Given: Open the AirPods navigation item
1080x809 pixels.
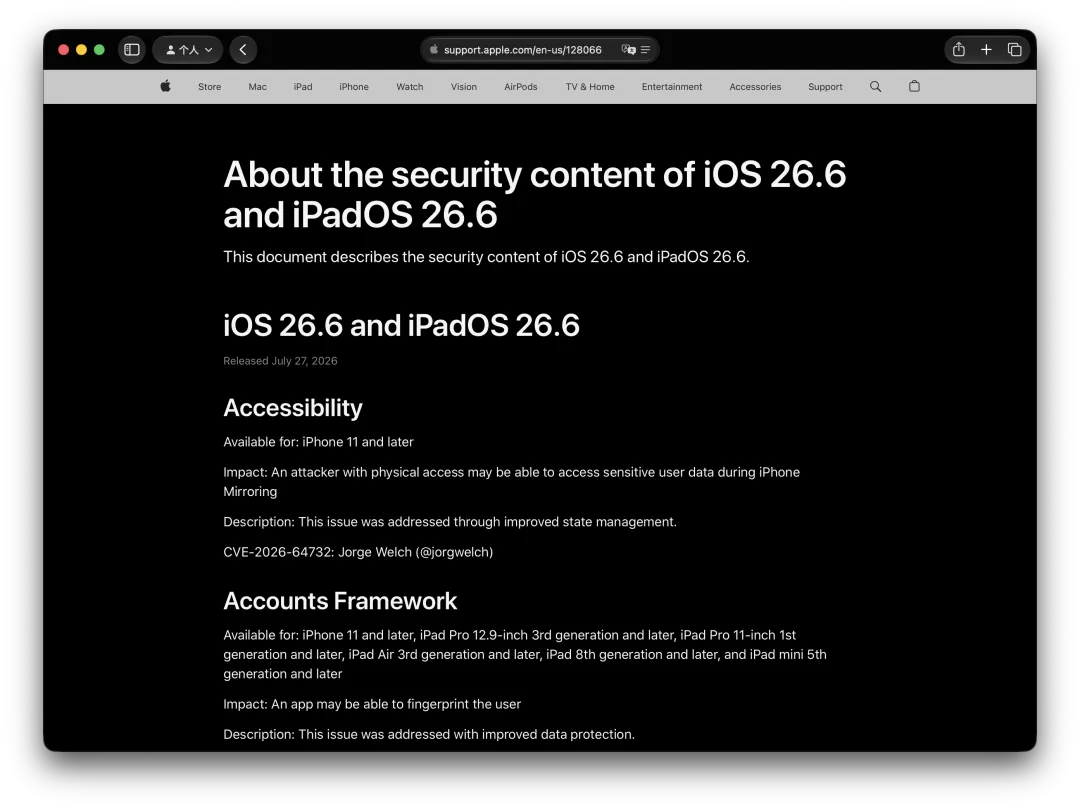Looking at the screenshot, I should [x=521, y=87].
